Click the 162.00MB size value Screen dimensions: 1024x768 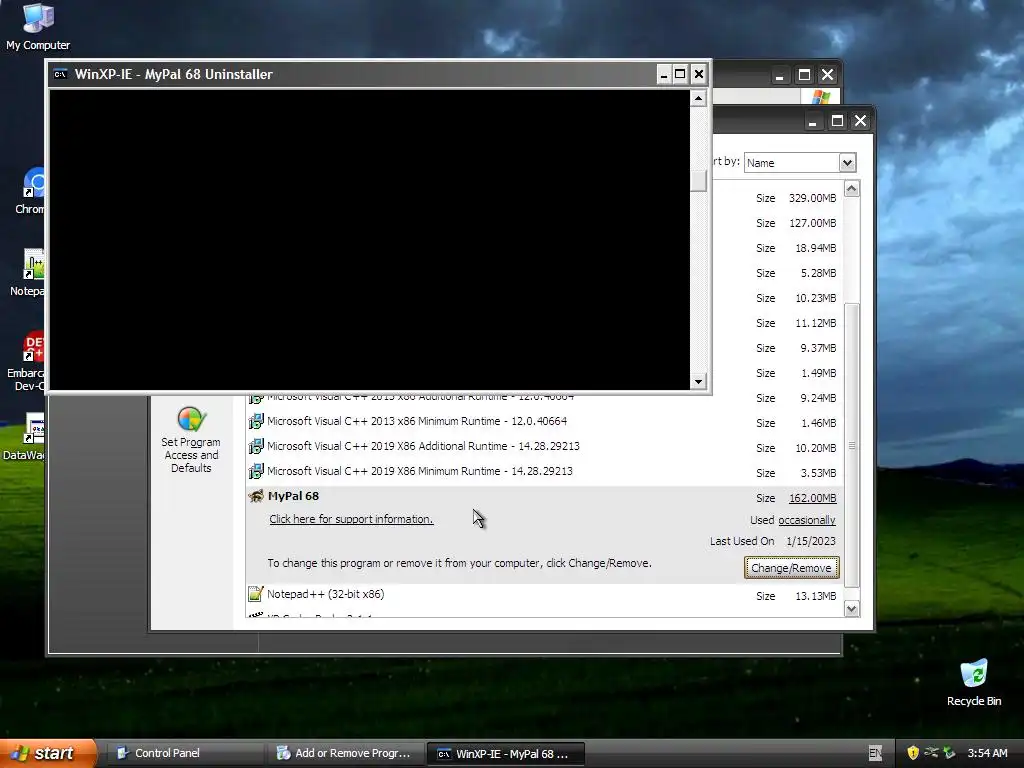812,498
